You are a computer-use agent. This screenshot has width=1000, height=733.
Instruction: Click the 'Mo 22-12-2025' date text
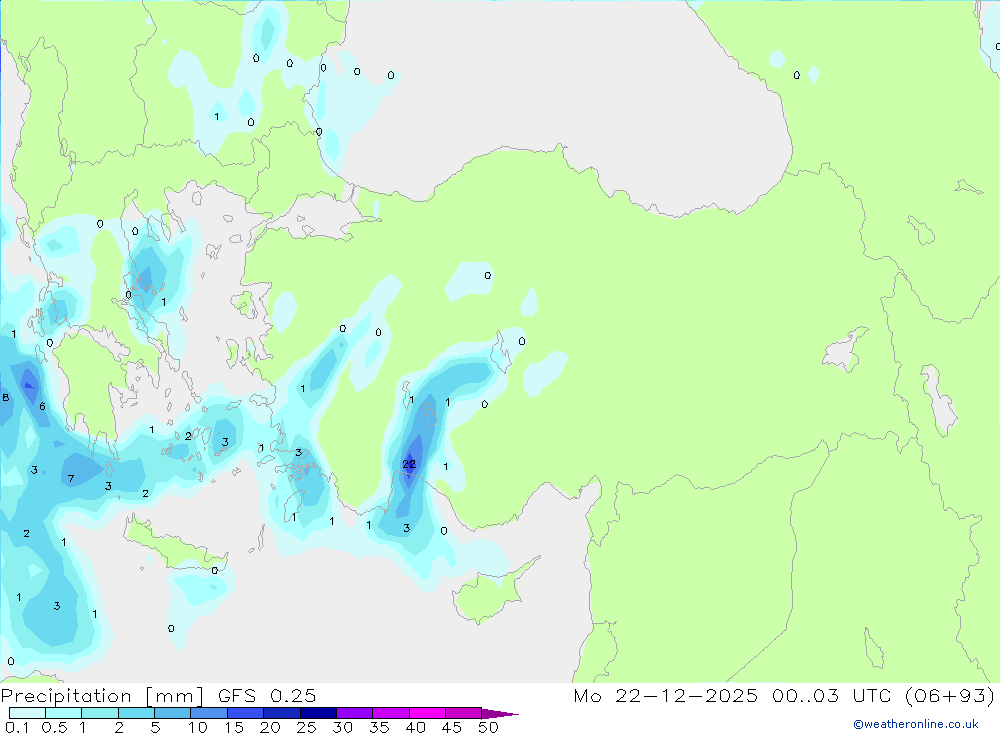pyautogui.click(x=666, y=695)
